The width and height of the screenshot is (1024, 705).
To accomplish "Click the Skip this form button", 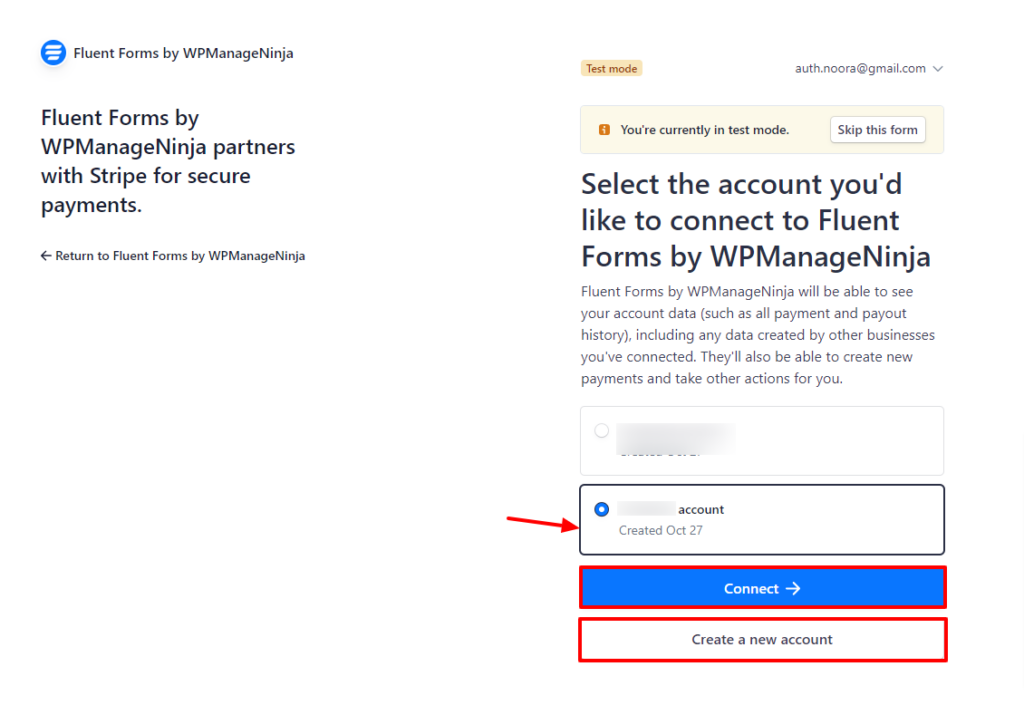I will point(877,130).
